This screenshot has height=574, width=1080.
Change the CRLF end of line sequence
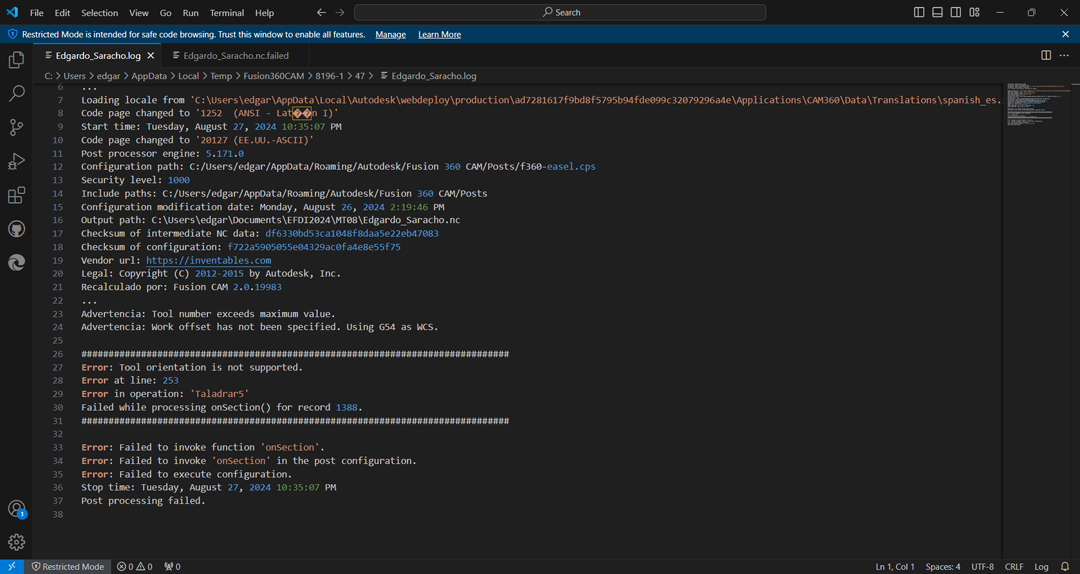(x=1014, y=566)
